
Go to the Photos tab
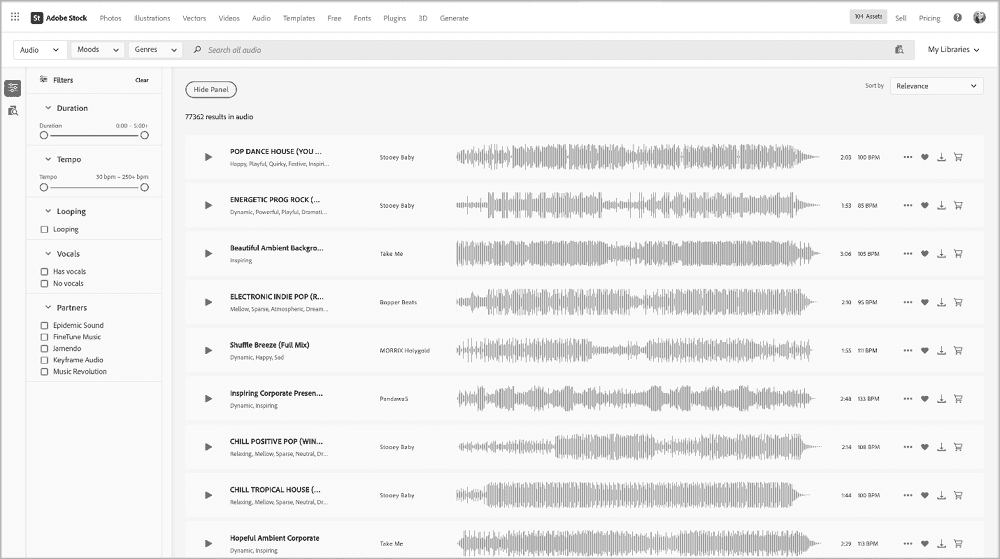pyautogui.click(x=110, y=18)
